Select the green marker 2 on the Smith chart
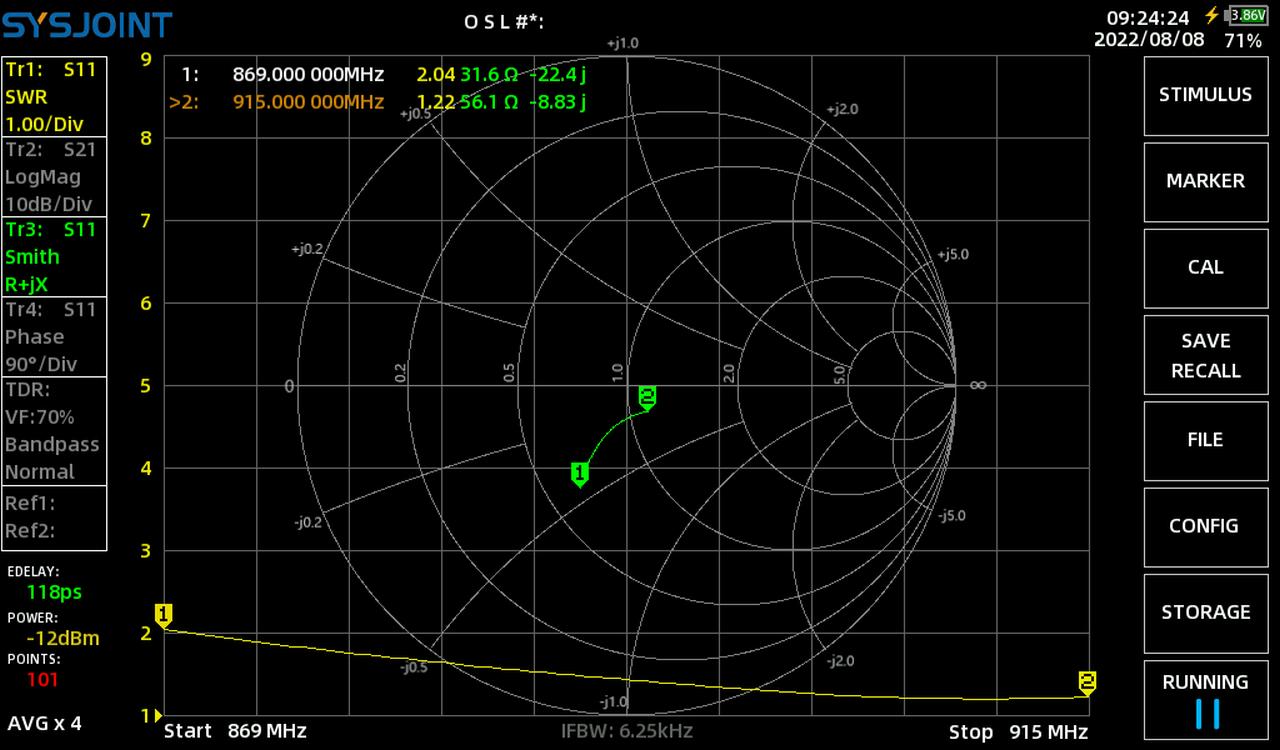This screenshot has width=1280, height=750. pyautogui.click(x=647, y=397)
